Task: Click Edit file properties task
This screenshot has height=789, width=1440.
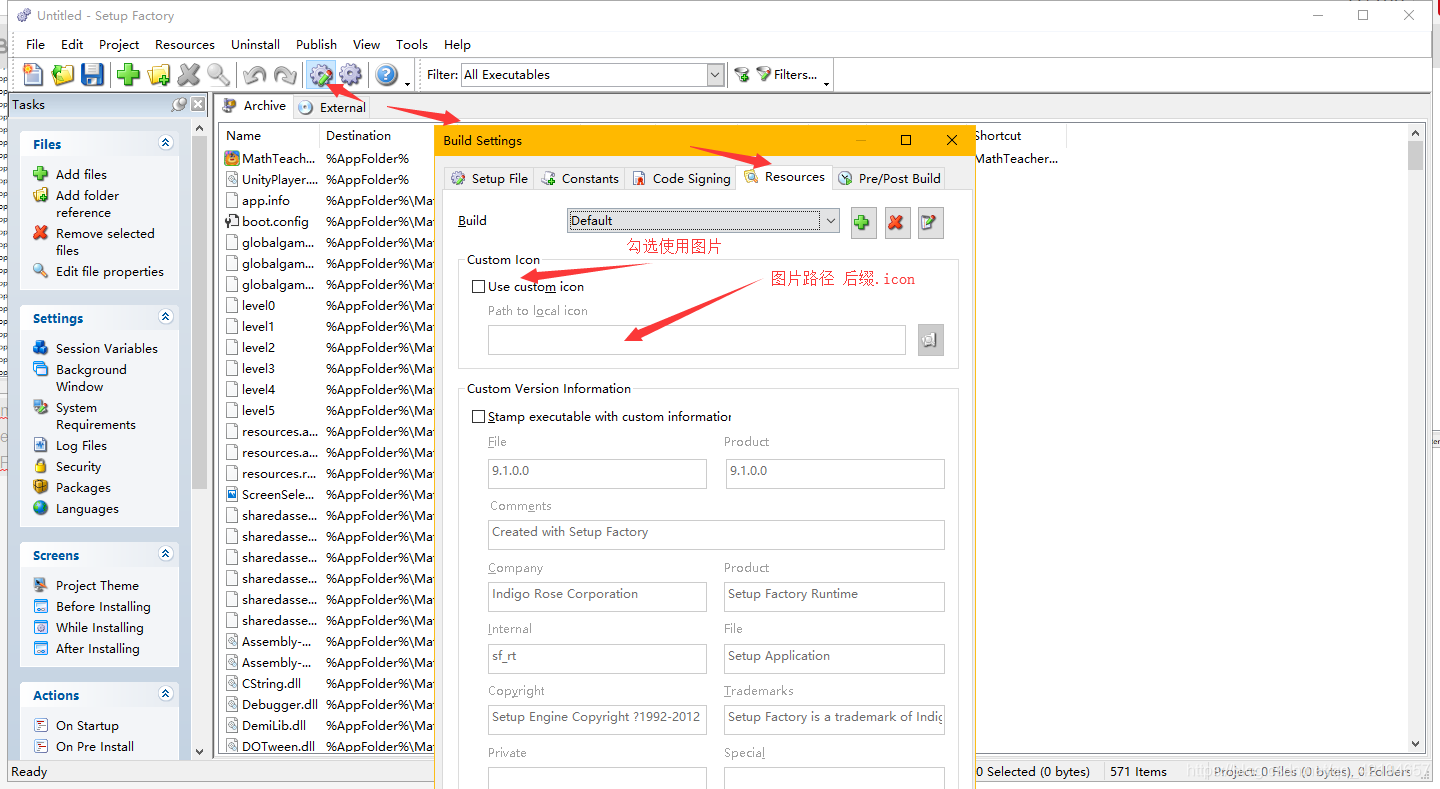Action: point(109,271)
